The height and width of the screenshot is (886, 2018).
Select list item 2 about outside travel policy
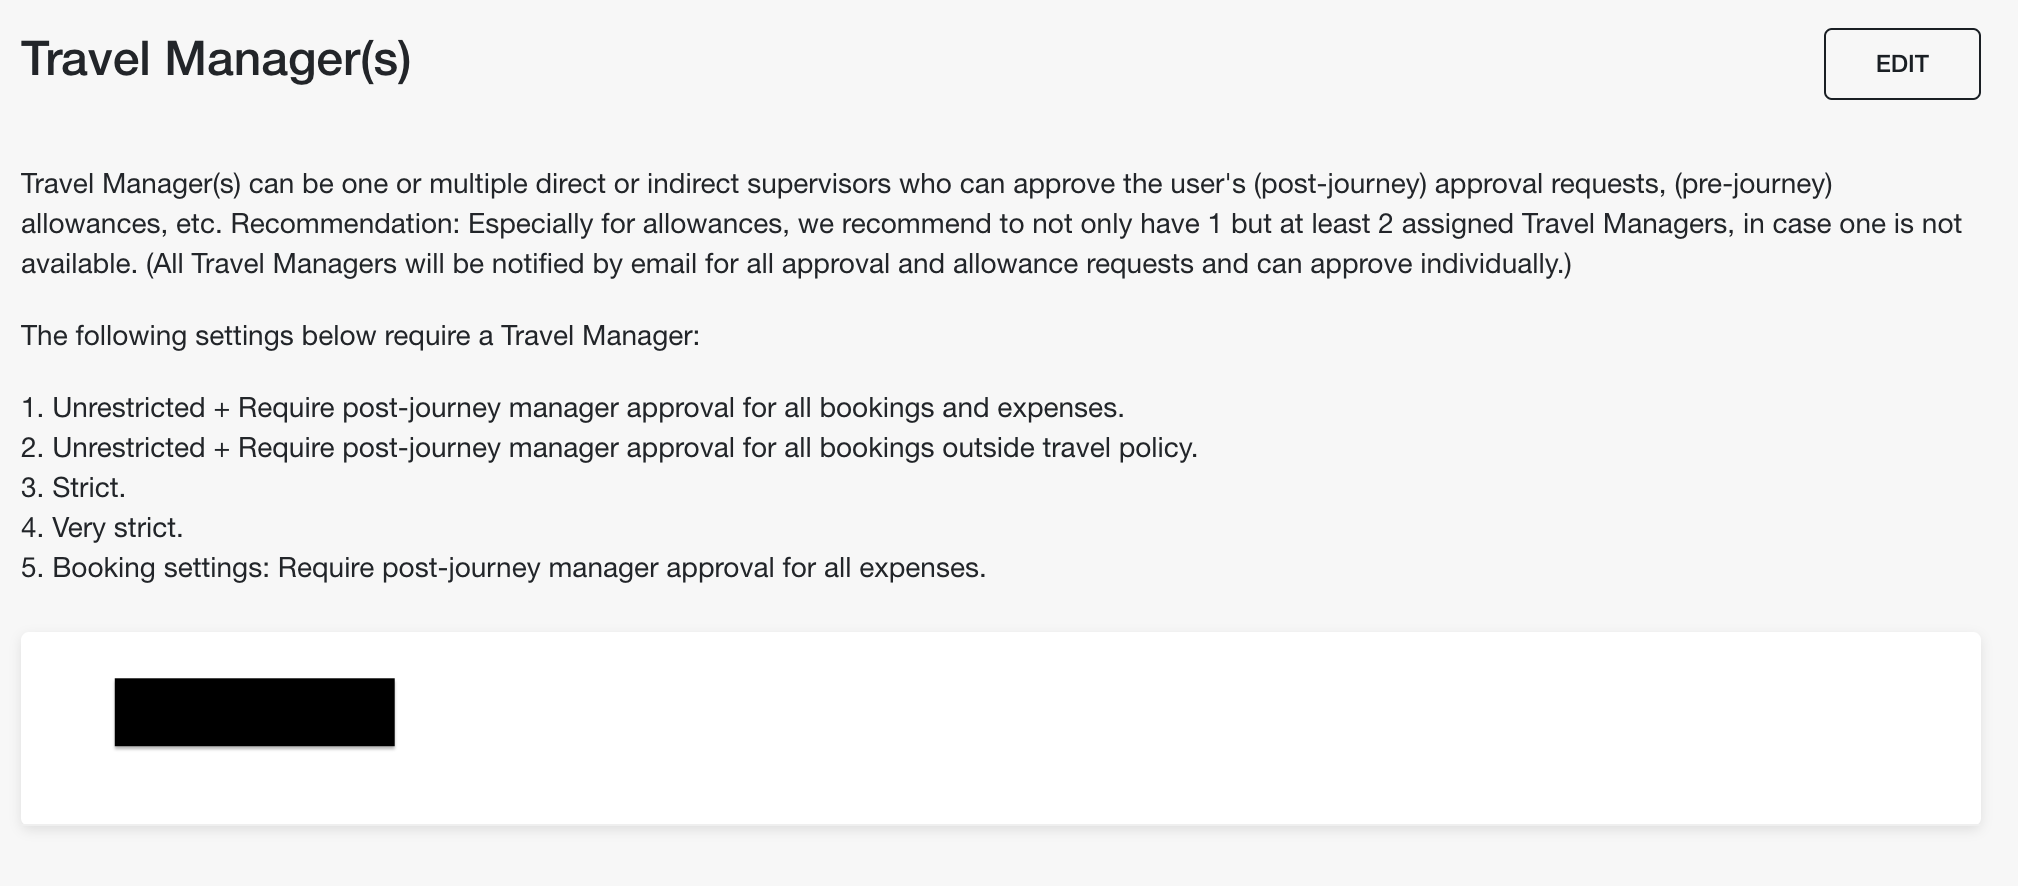tap(609, 448)
